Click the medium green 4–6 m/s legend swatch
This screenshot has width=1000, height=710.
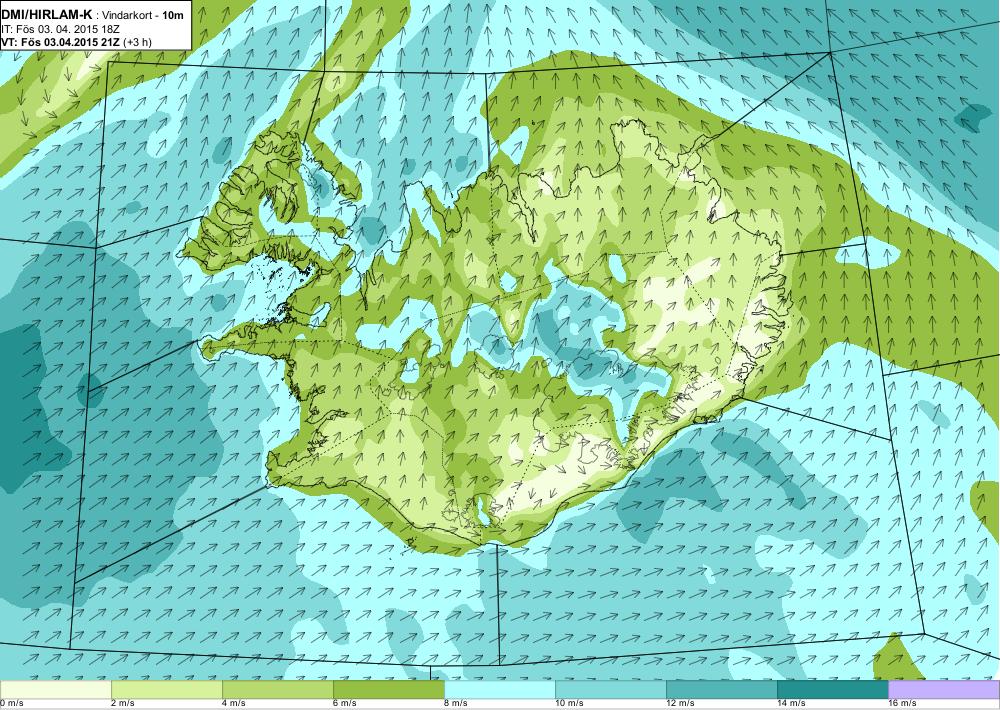pos(278,690)
